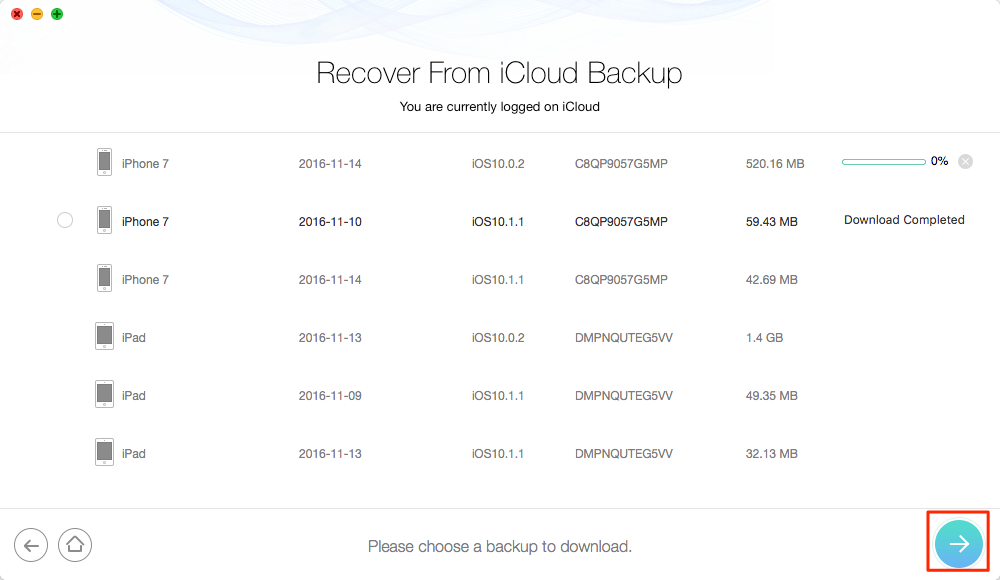Click date 2016-11-10 in the iPhone 7 row
Viewport: 1000px width, 580px height.
(x=330, y=222)
